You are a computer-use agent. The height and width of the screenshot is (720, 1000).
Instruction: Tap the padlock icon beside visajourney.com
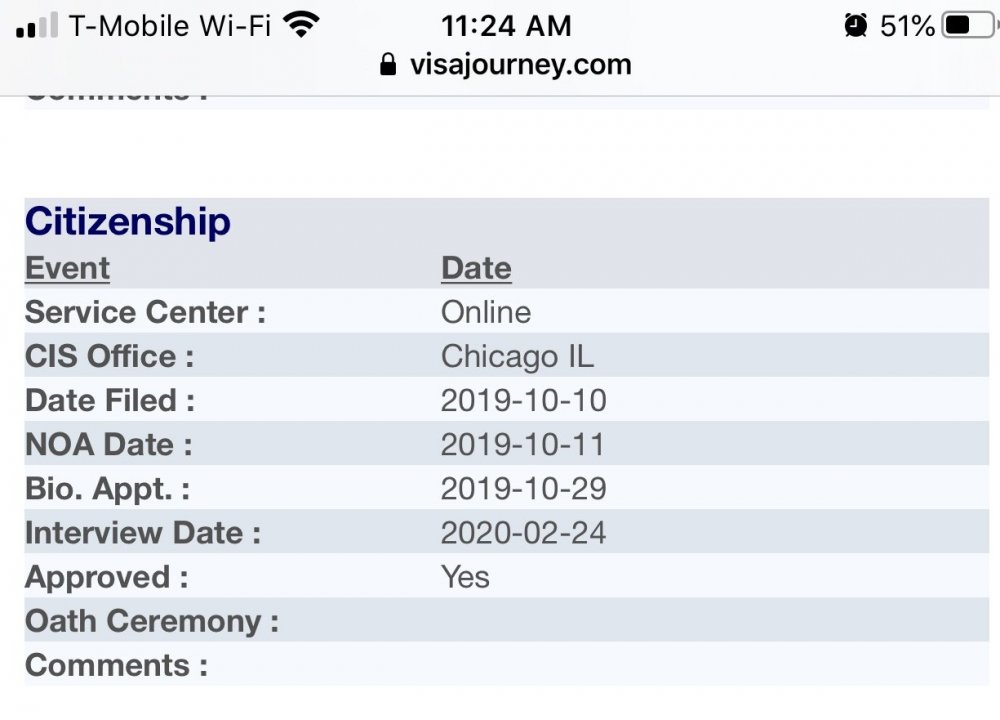coord(388,64)
